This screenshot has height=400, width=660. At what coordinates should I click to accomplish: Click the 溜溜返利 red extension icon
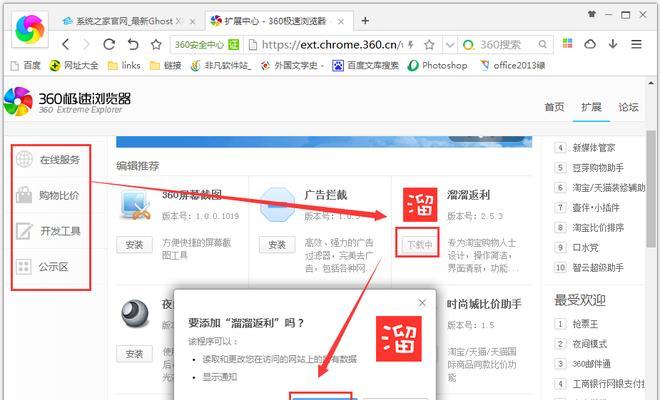[420, 205]
